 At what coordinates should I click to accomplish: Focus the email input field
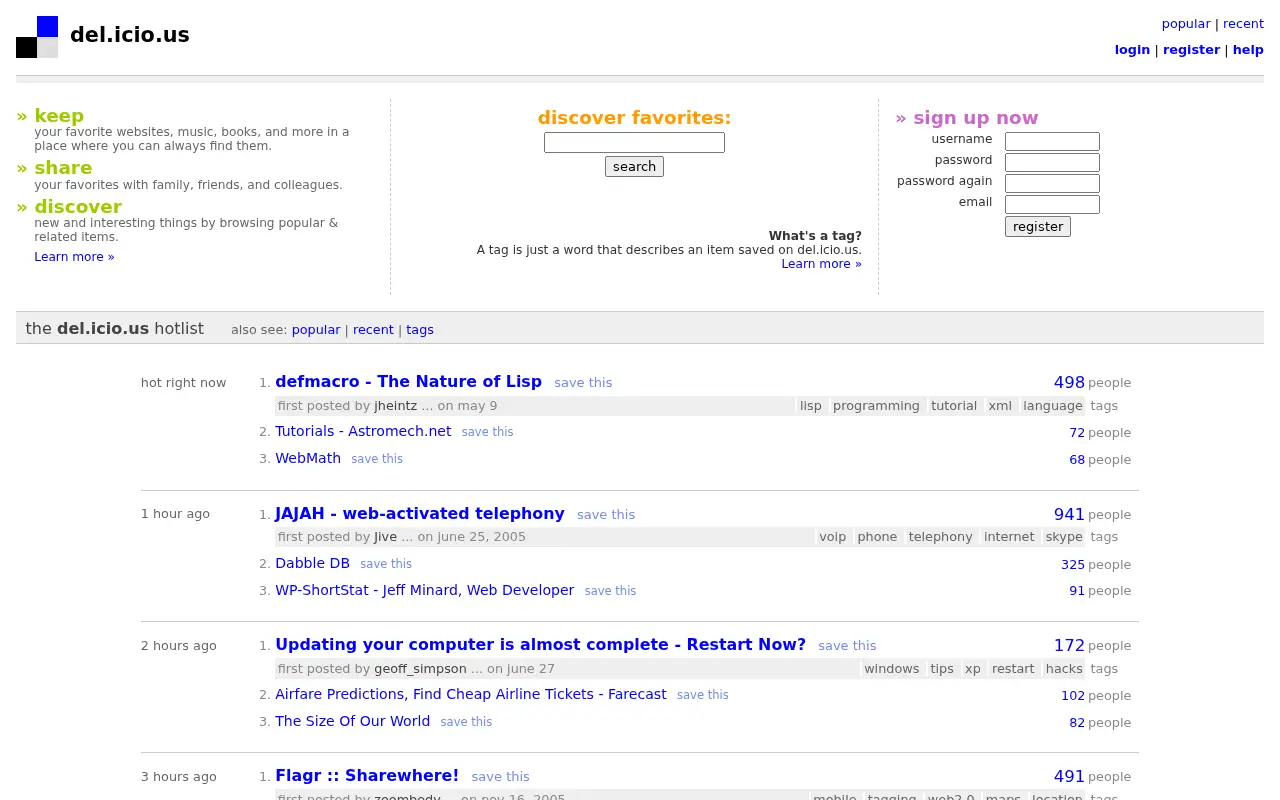(x=1052, y=204)
